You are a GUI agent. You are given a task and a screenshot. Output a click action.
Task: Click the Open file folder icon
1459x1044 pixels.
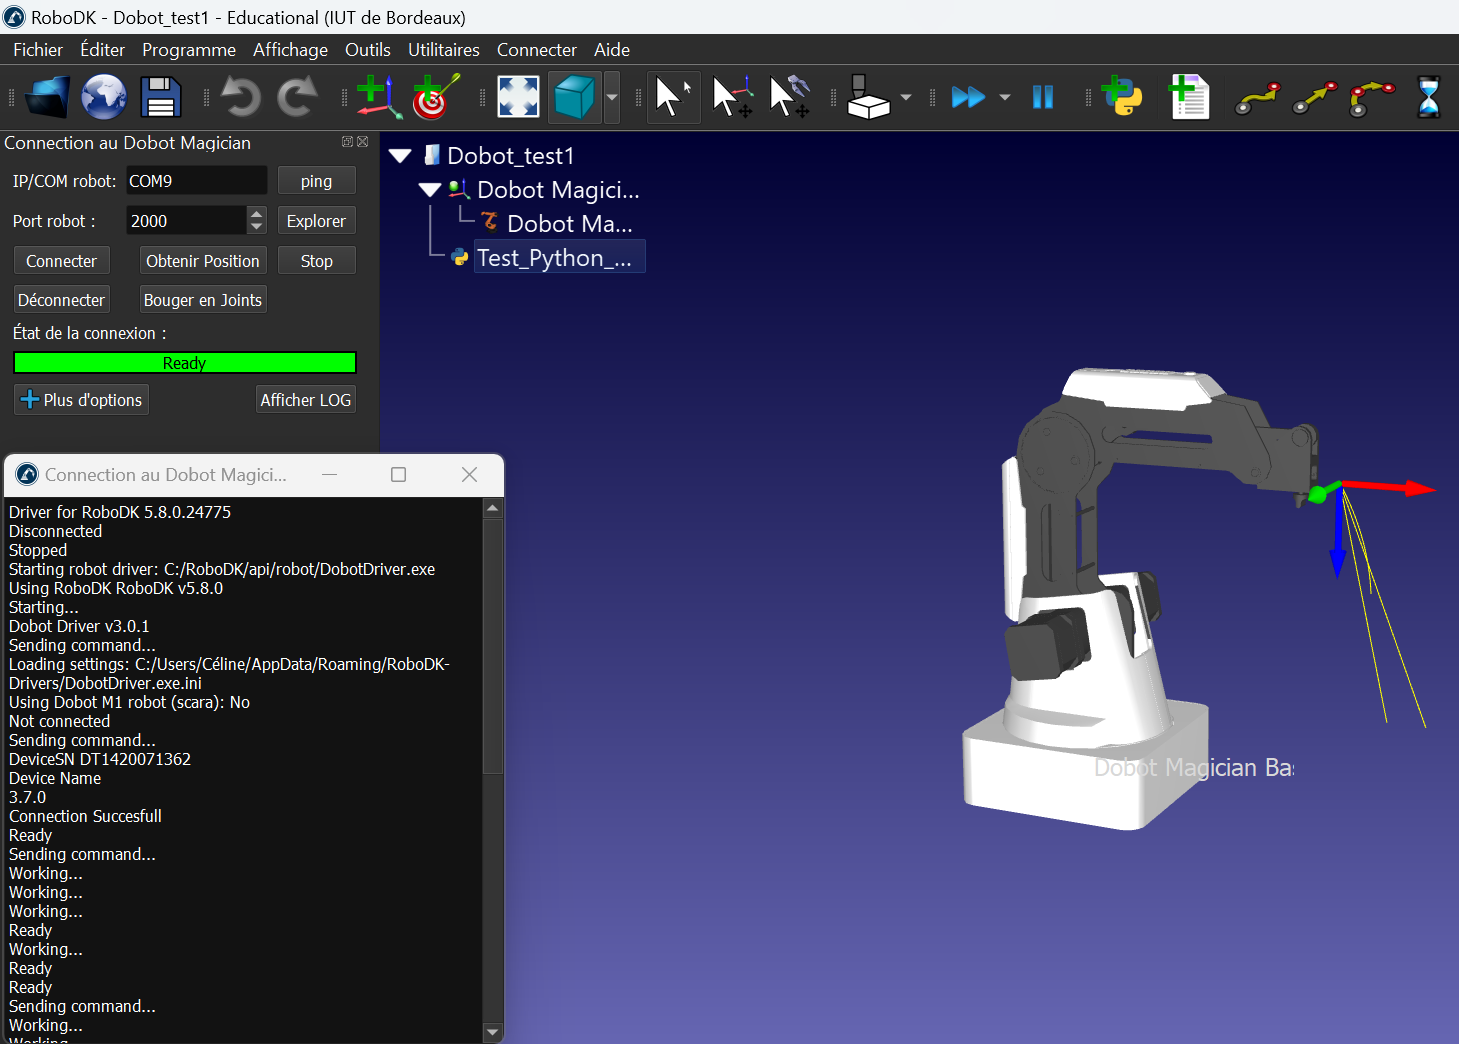coord(47,98)
